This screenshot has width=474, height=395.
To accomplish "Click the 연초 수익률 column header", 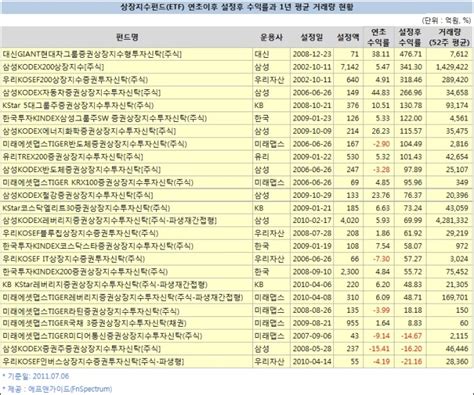I will 379,37.
